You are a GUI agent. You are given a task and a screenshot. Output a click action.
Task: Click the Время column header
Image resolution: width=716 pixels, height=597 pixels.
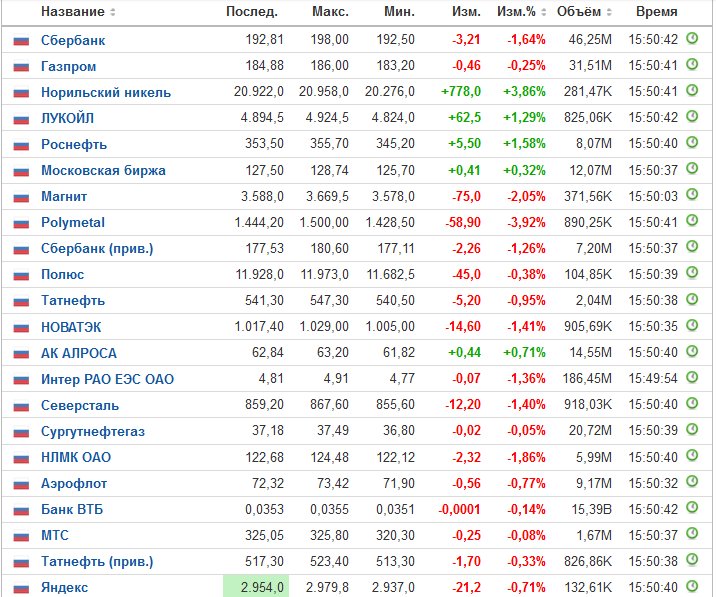point(657,11)
